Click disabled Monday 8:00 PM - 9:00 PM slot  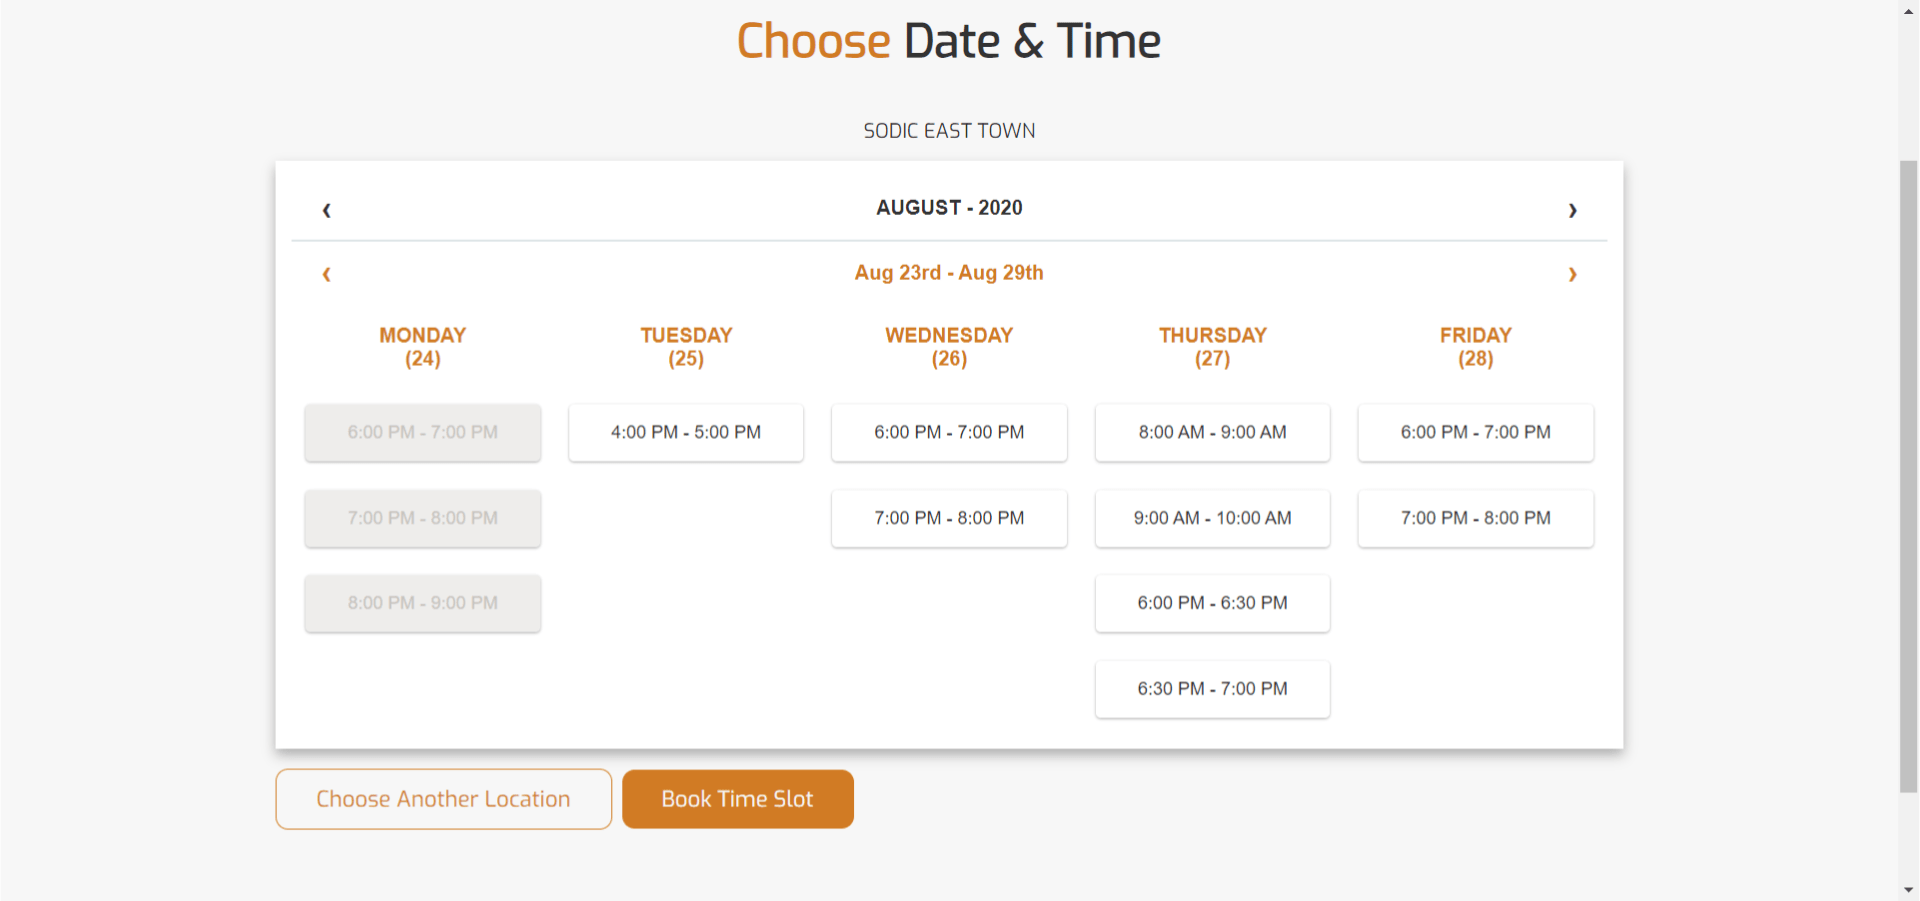pyautogui.click(x=423, y=603)
